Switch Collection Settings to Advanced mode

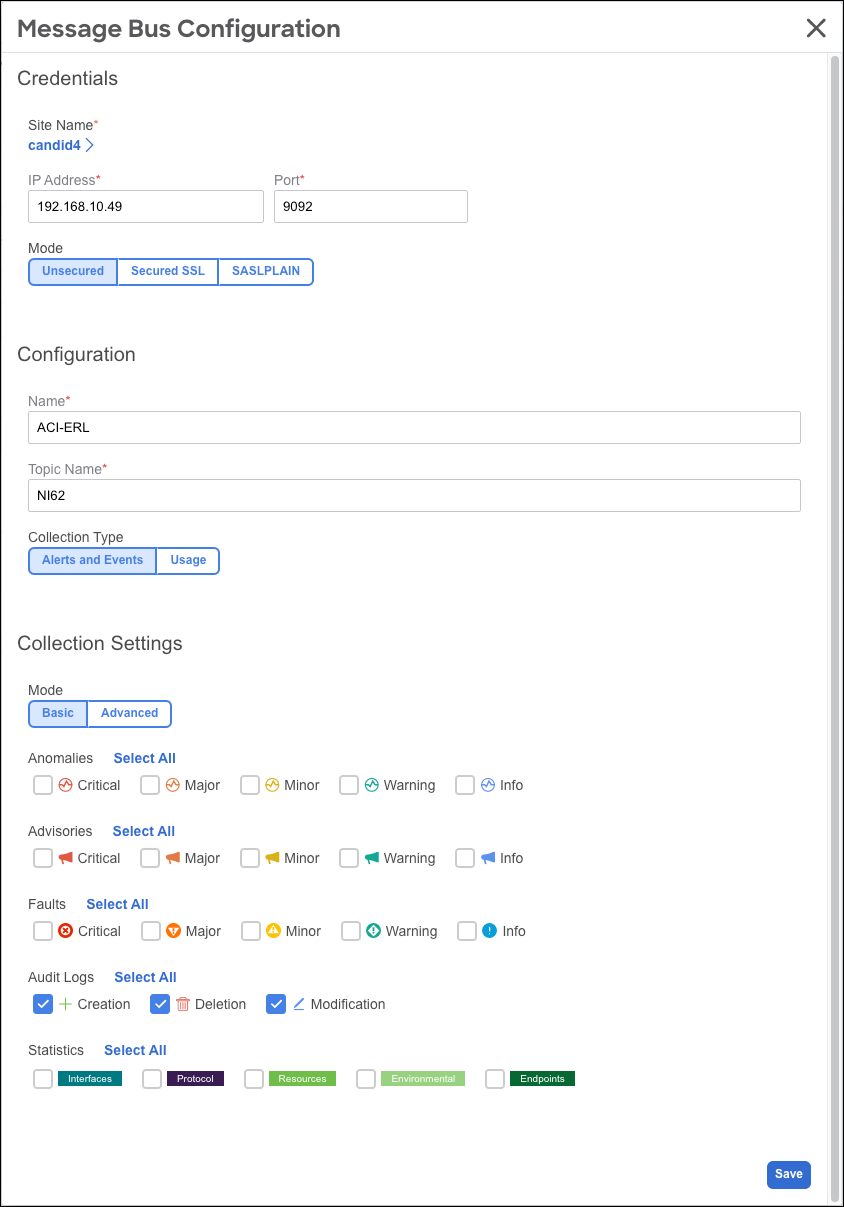pos(129,713)
